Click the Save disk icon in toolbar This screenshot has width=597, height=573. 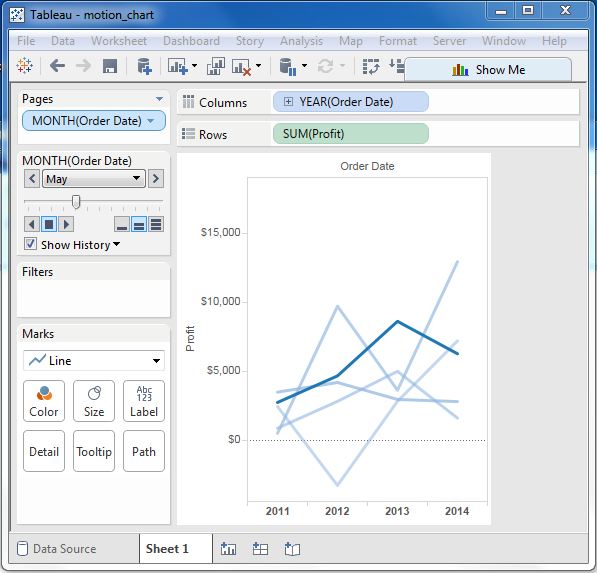click(110, 66)
